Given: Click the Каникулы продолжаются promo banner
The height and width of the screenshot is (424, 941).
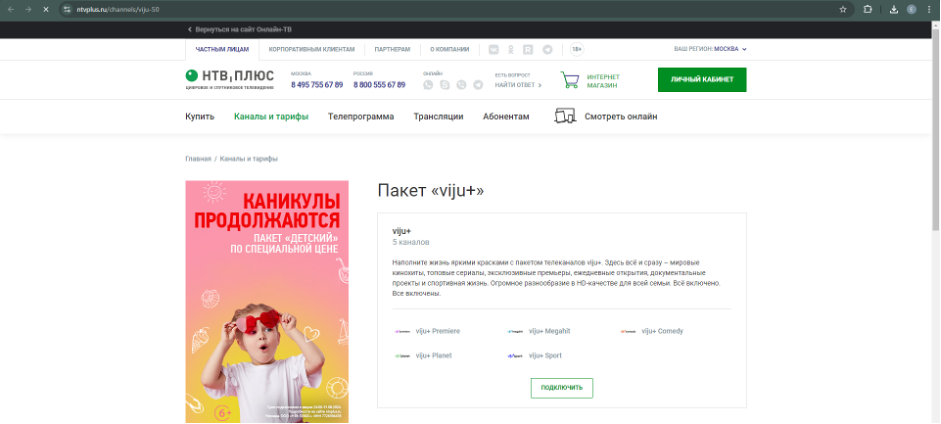Looking at the screenshot, I should click(267, 302).
